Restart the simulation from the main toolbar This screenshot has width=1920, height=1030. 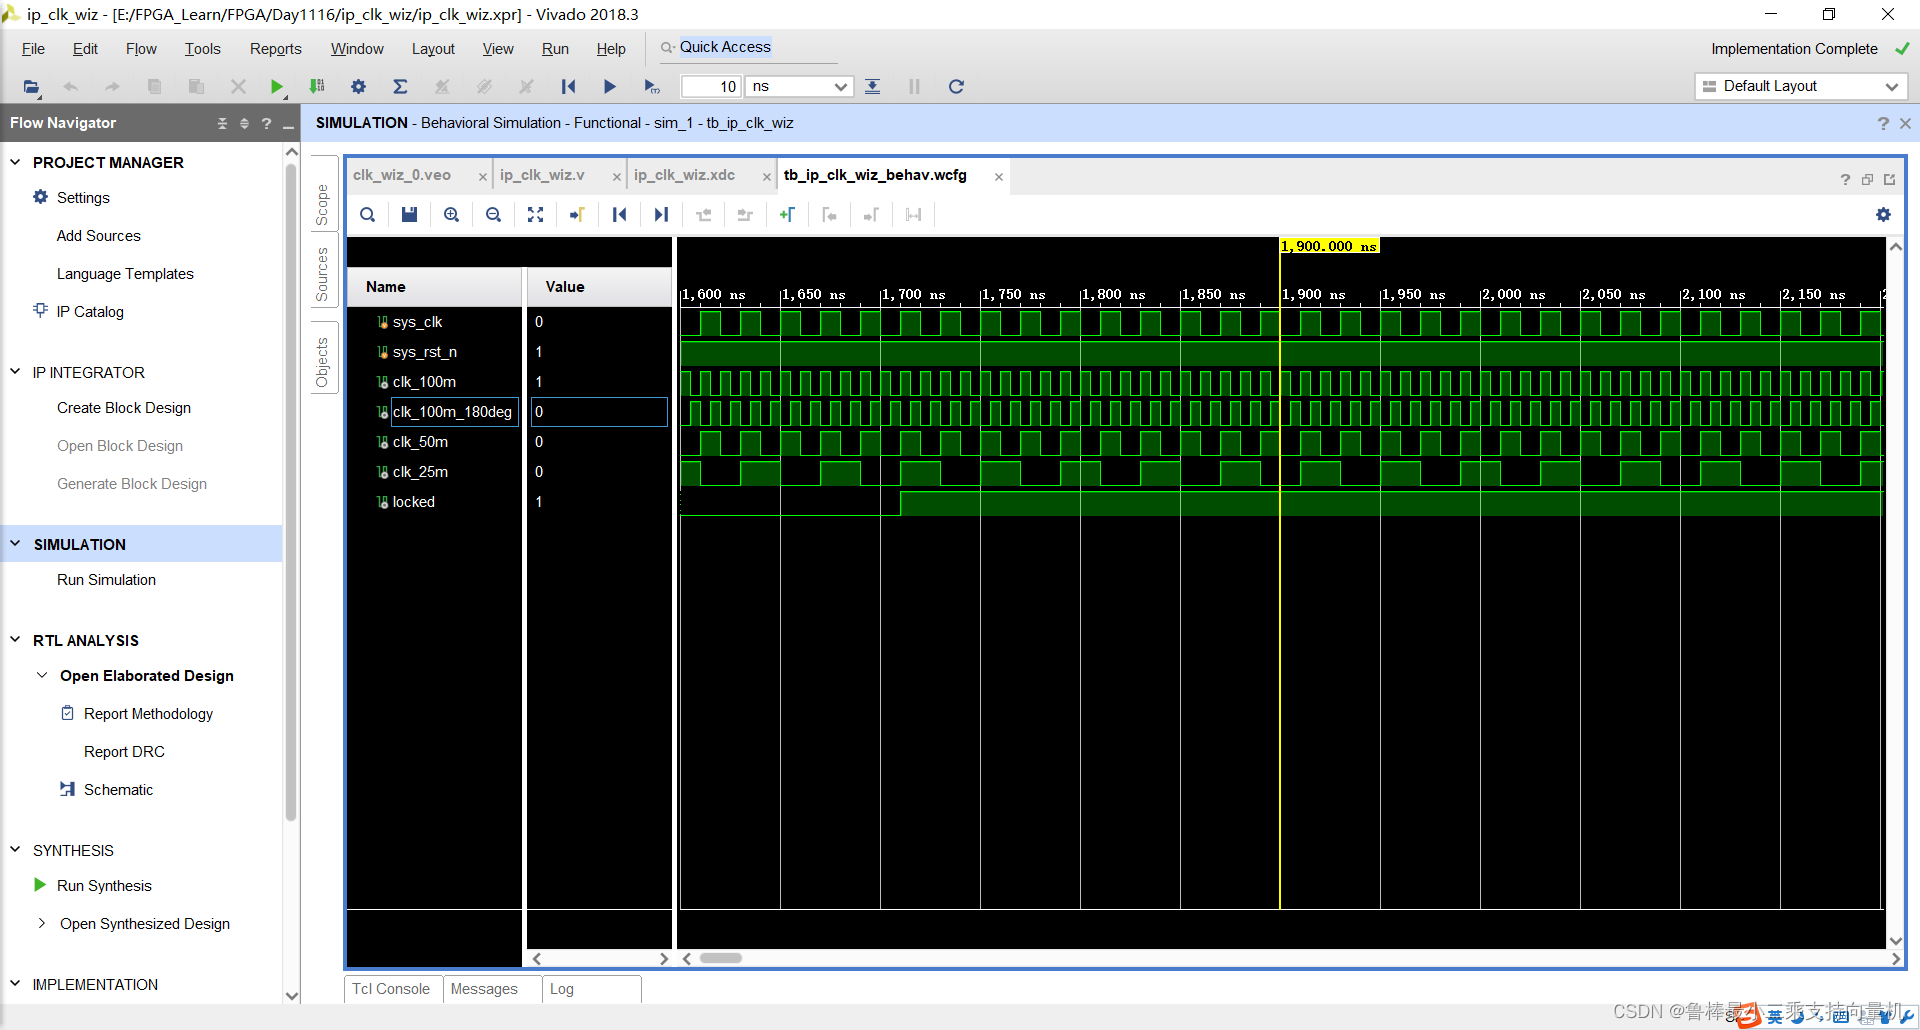pyautogui.click(x=568, y=87)
